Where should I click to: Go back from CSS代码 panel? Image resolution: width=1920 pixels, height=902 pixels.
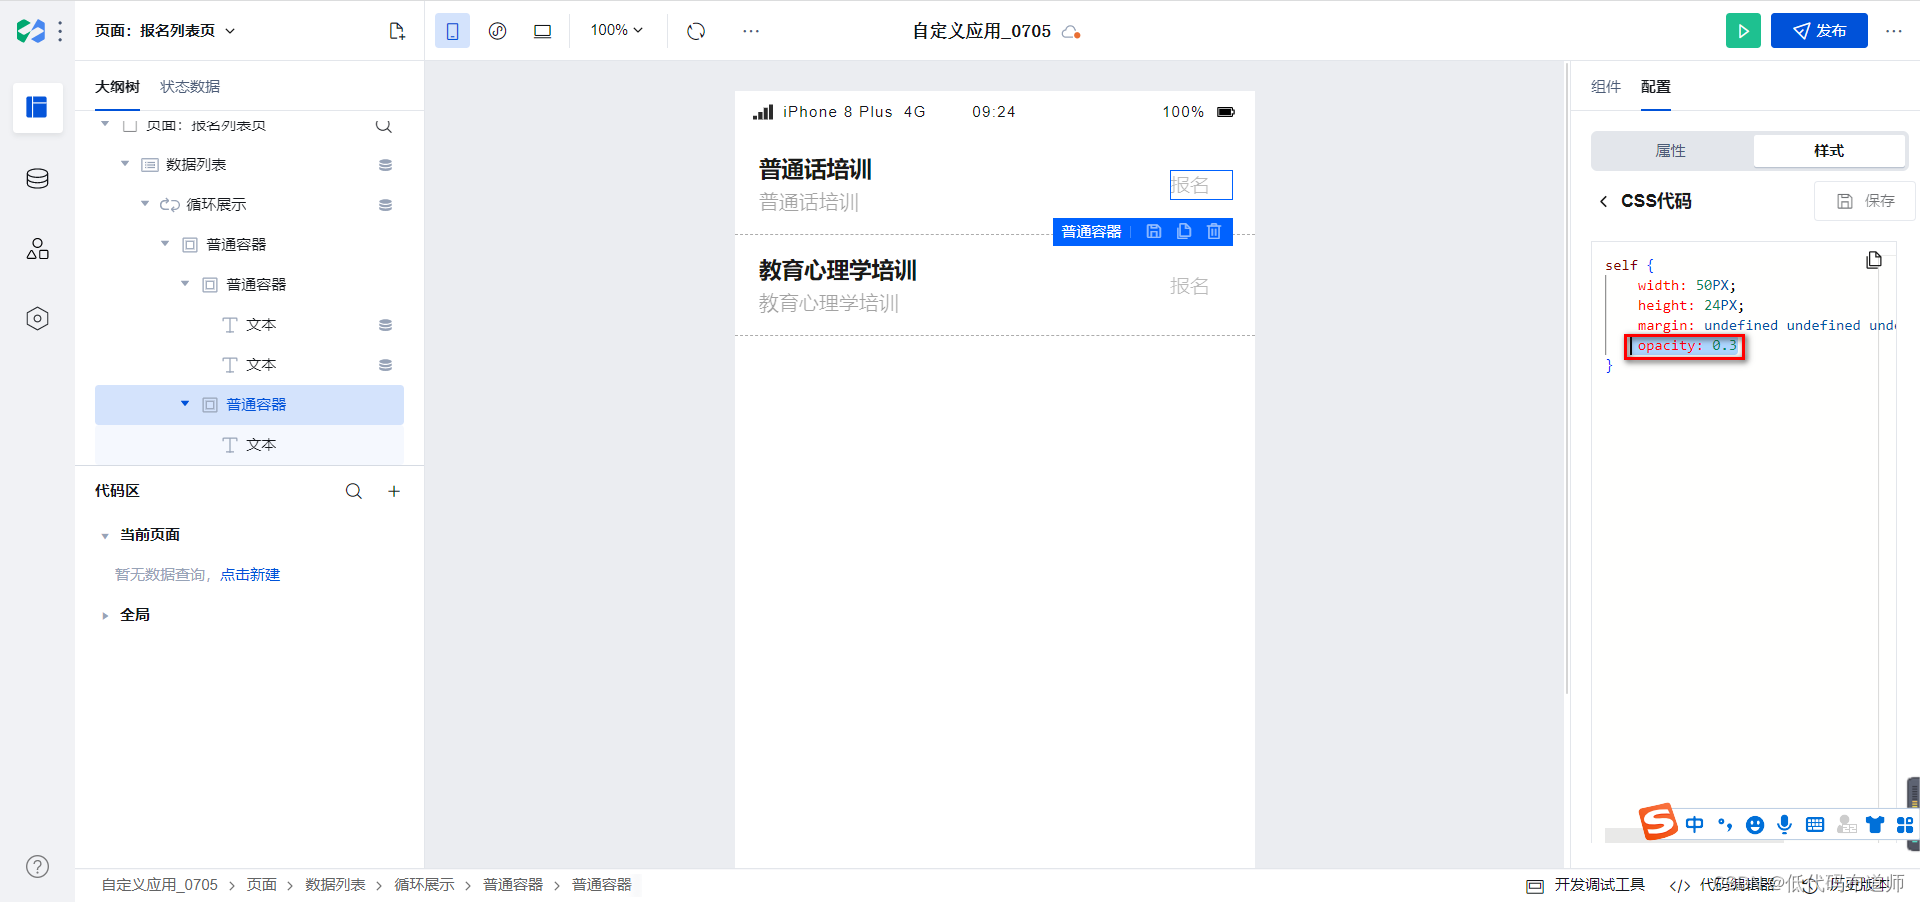click(x=1603, y=201)
